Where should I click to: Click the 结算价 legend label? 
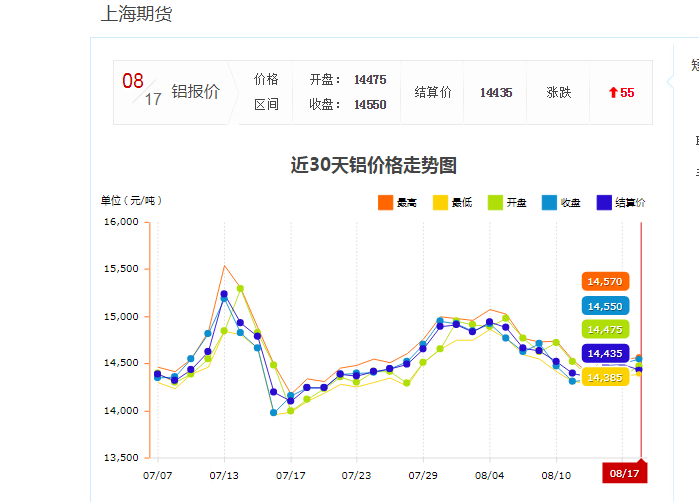(x=630, y=203)
